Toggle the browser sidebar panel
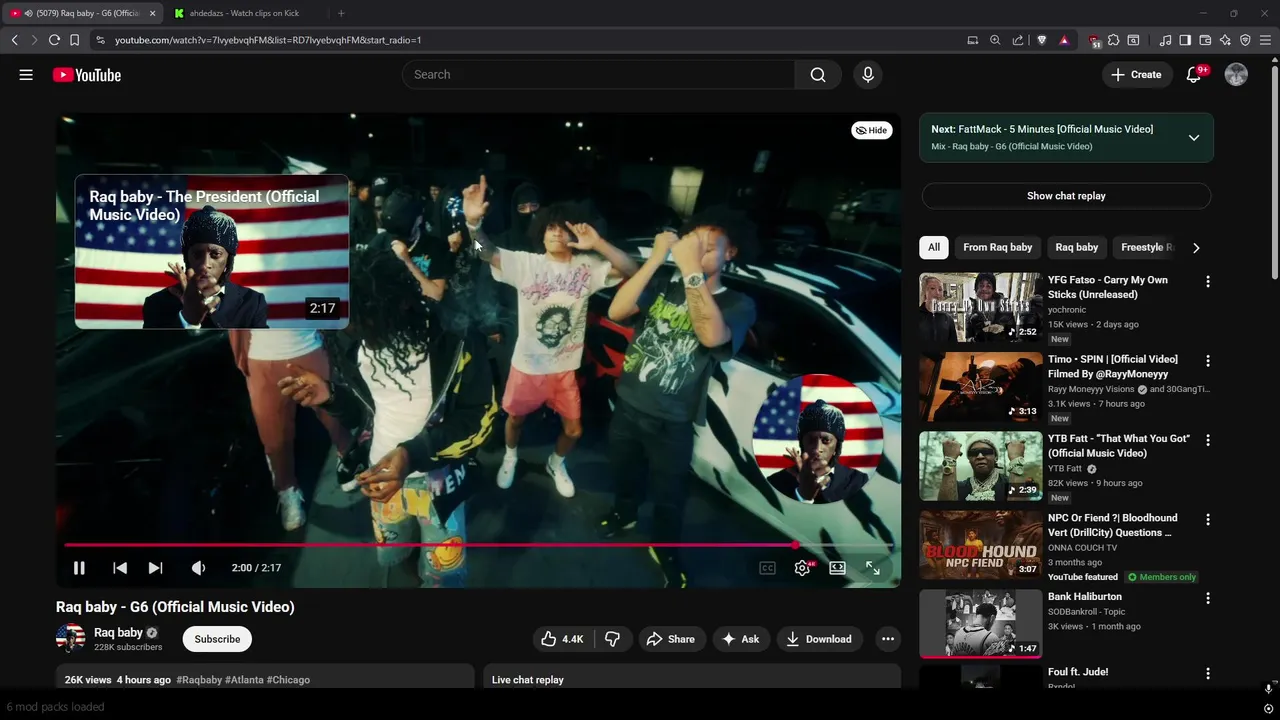This screenshot has width=1280, height=720. click(x=1185, y=40)
